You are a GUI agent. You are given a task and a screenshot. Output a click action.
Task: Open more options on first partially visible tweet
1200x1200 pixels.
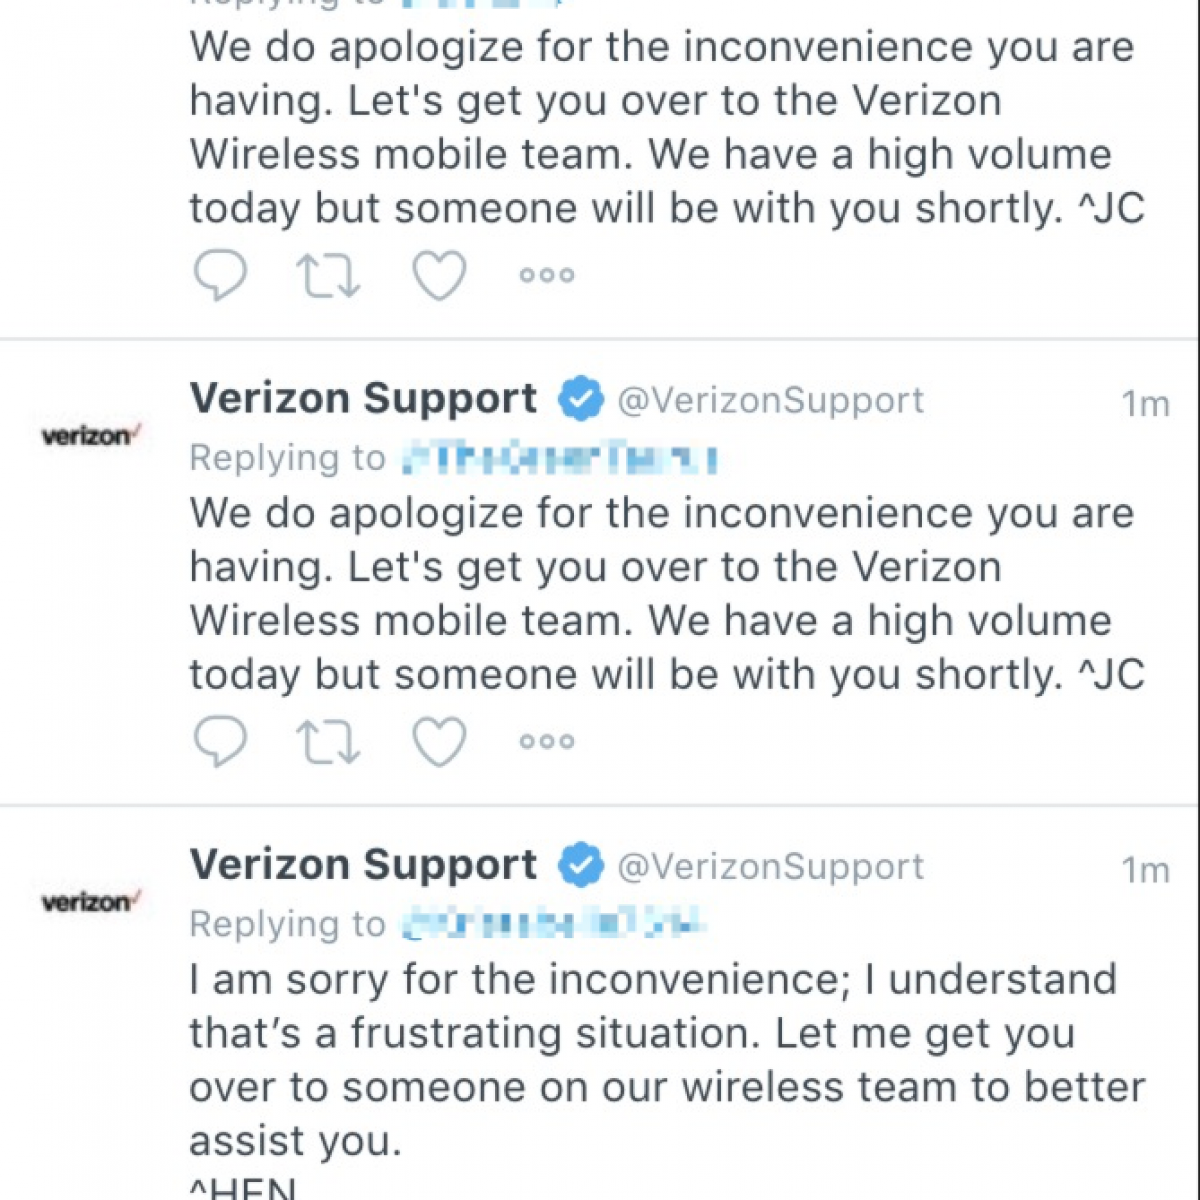point(547,275)
